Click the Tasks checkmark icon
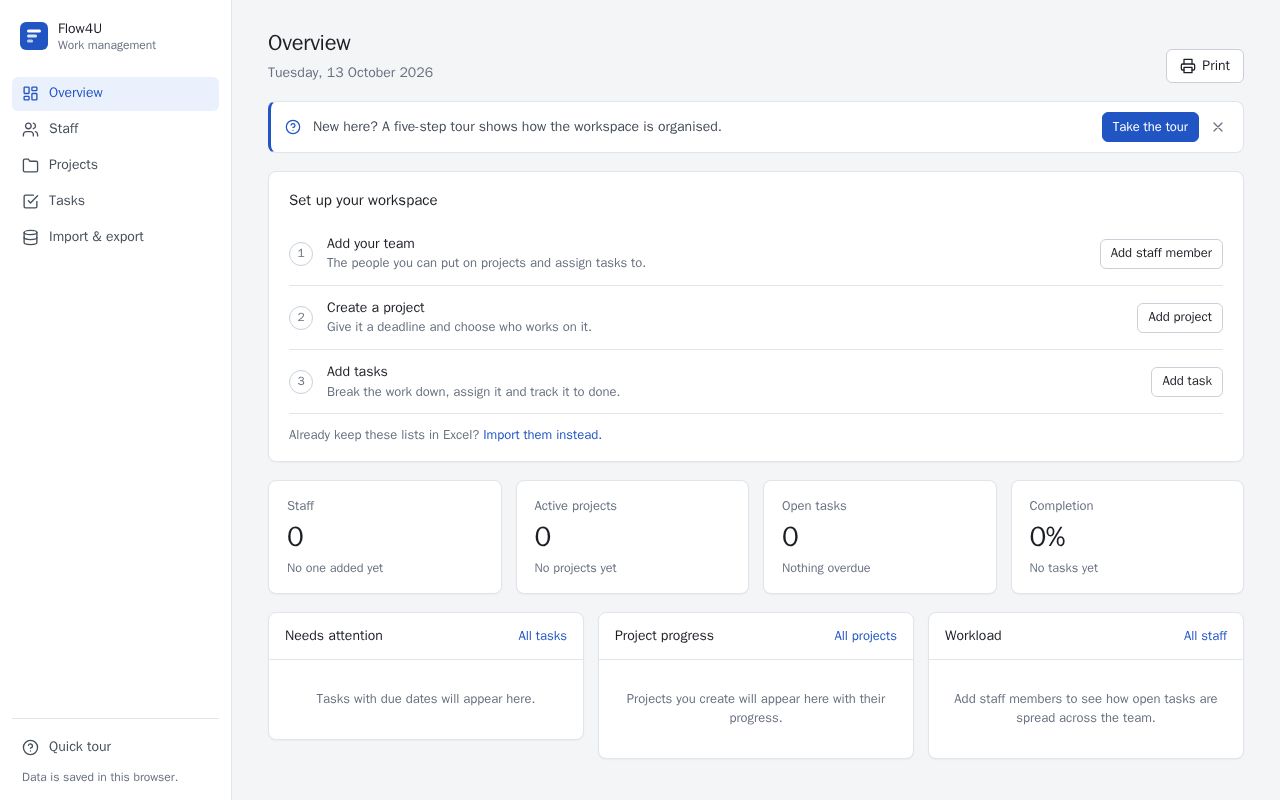The image size is (1280, 800). [31, 201]
